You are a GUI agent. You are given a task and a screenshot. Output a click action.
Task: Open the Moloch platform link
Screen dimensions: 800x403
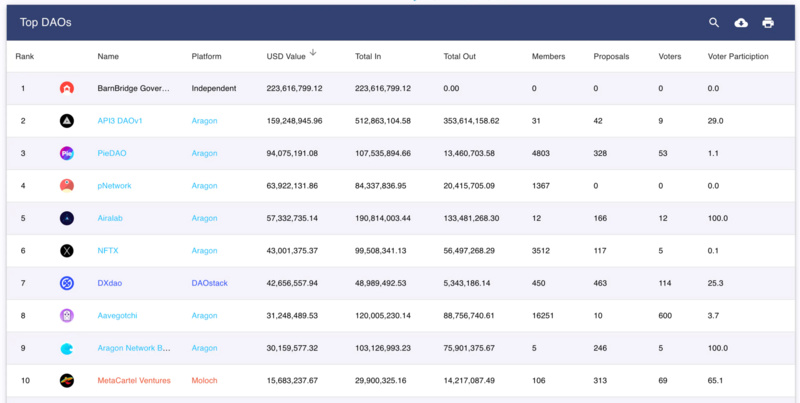(205, 381)
